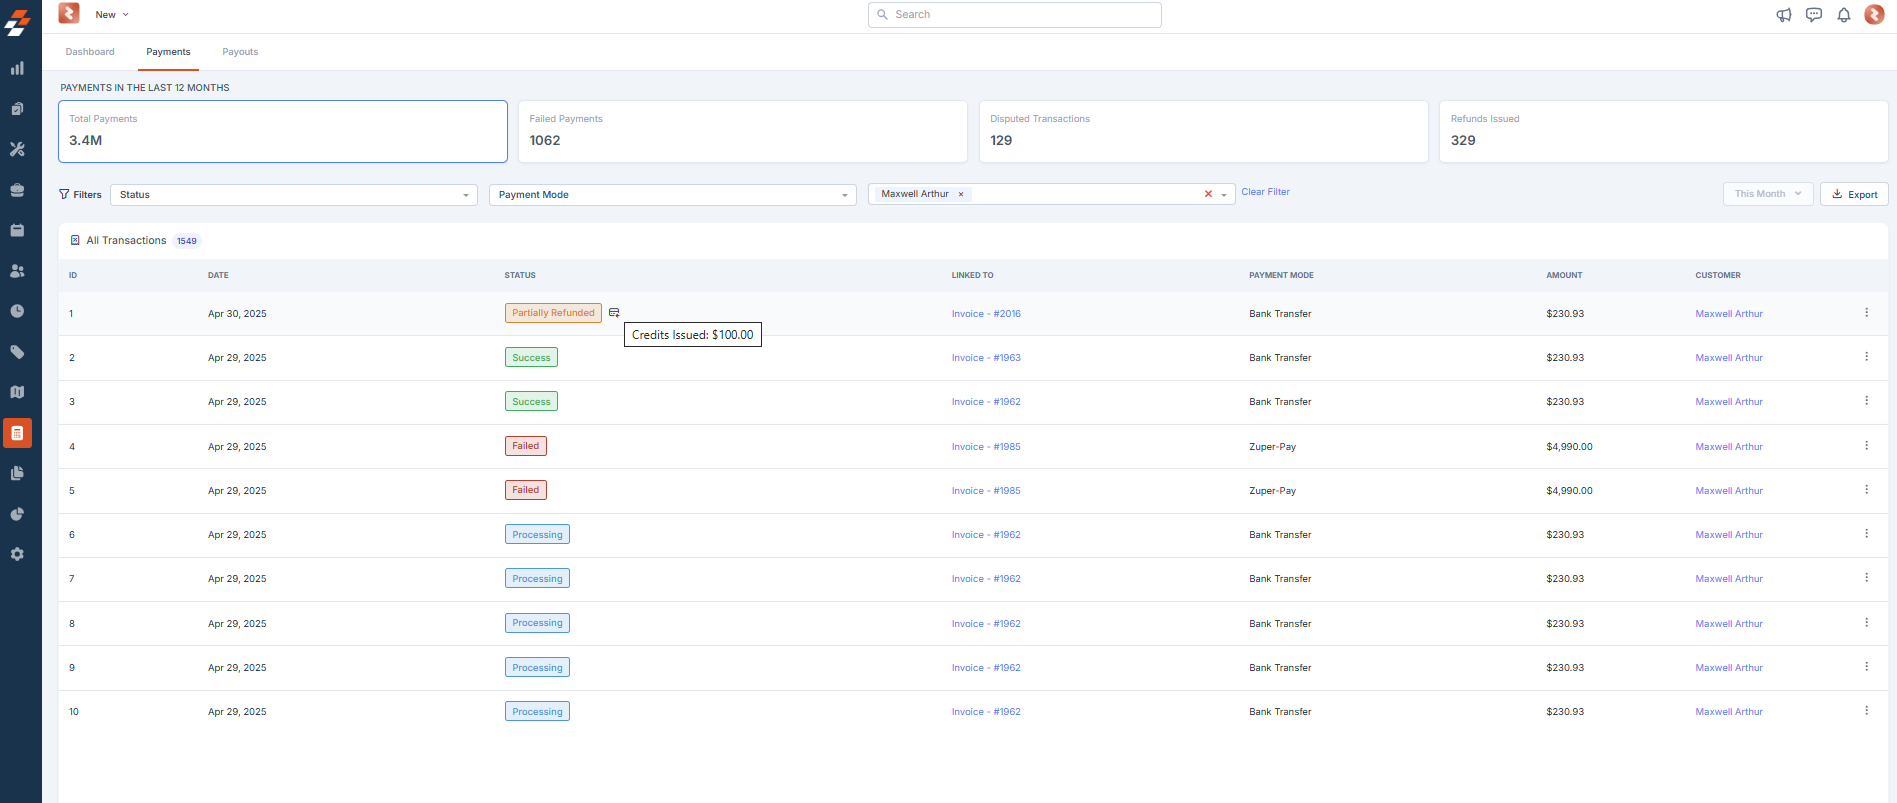The image size is (1897, 803).
Task: Open the wrench and screwdriver sidebar icon
Action: (x=17, y=149)
